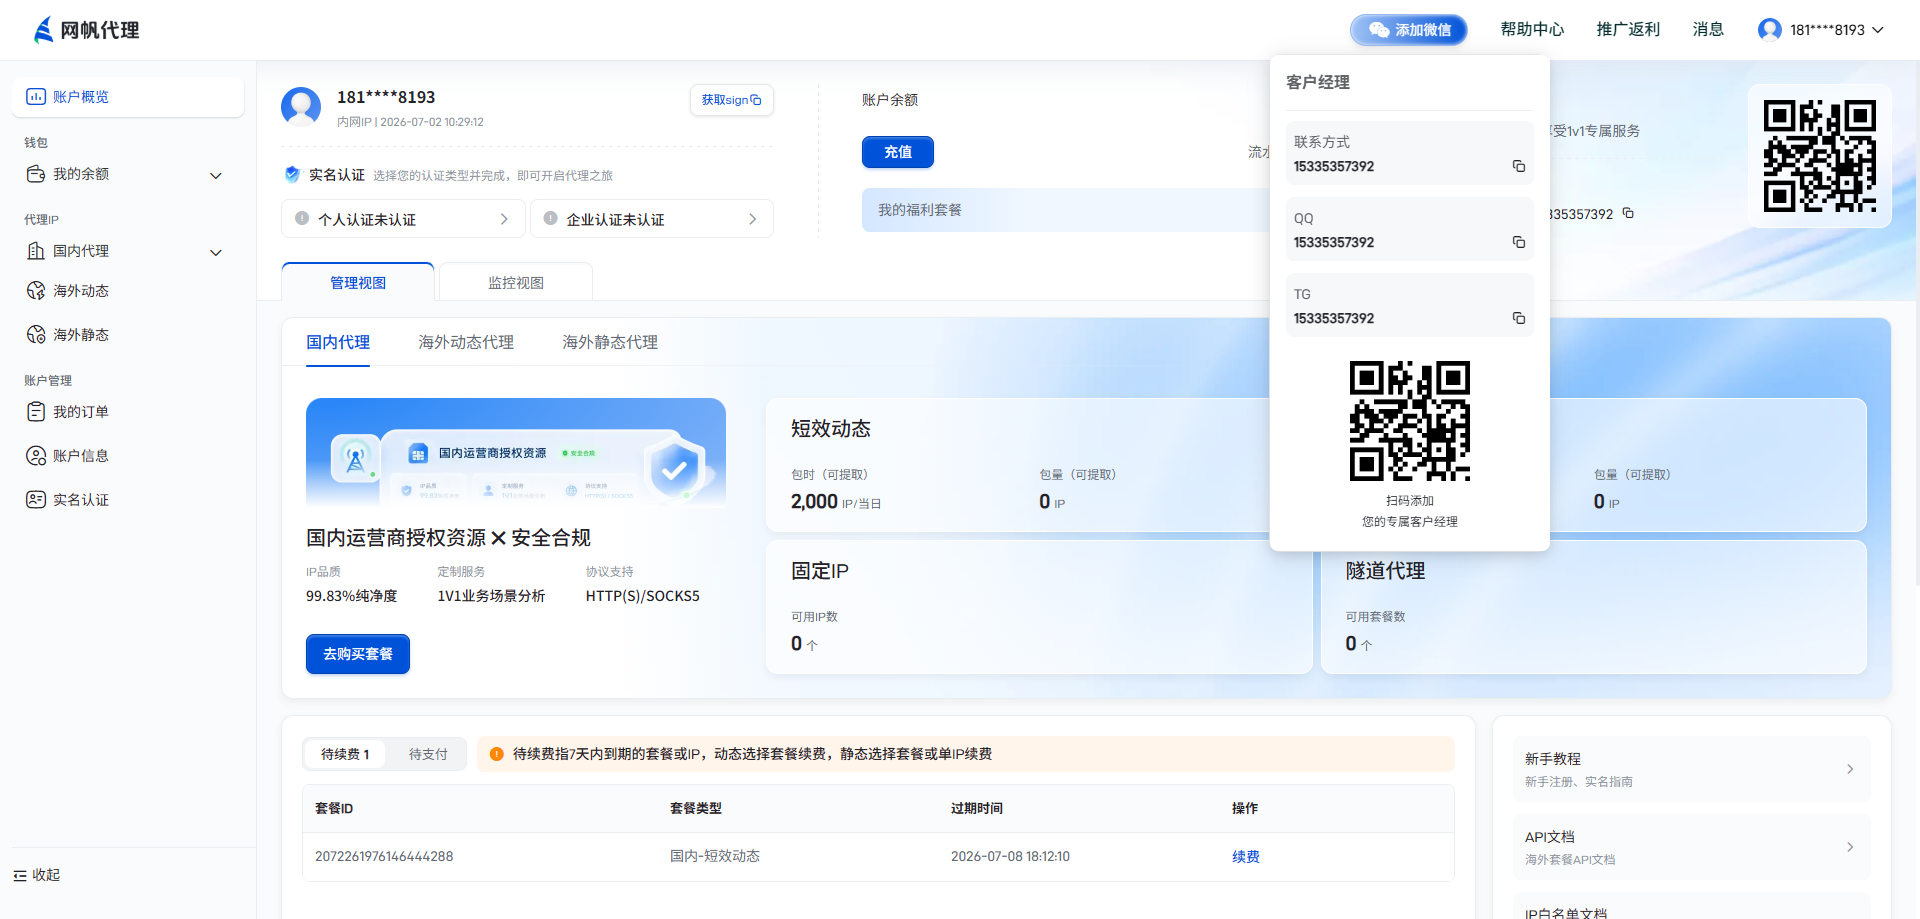Click 我的余额 wallet icon
This screenshot has height=919, width=1920.
click(36, 174)
